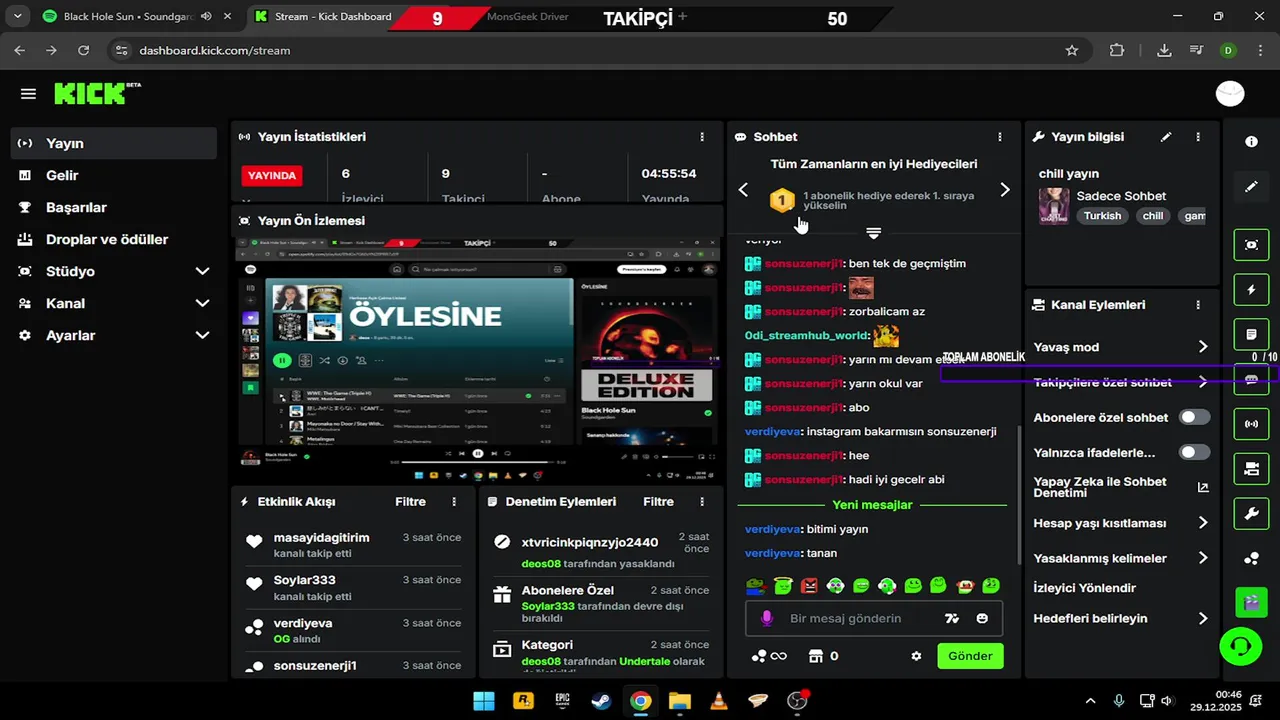Toggle Yalnızca ifadelerle switch
Image resolution: width=1280 pixels, height=720 pixels.
(1194, 452)
